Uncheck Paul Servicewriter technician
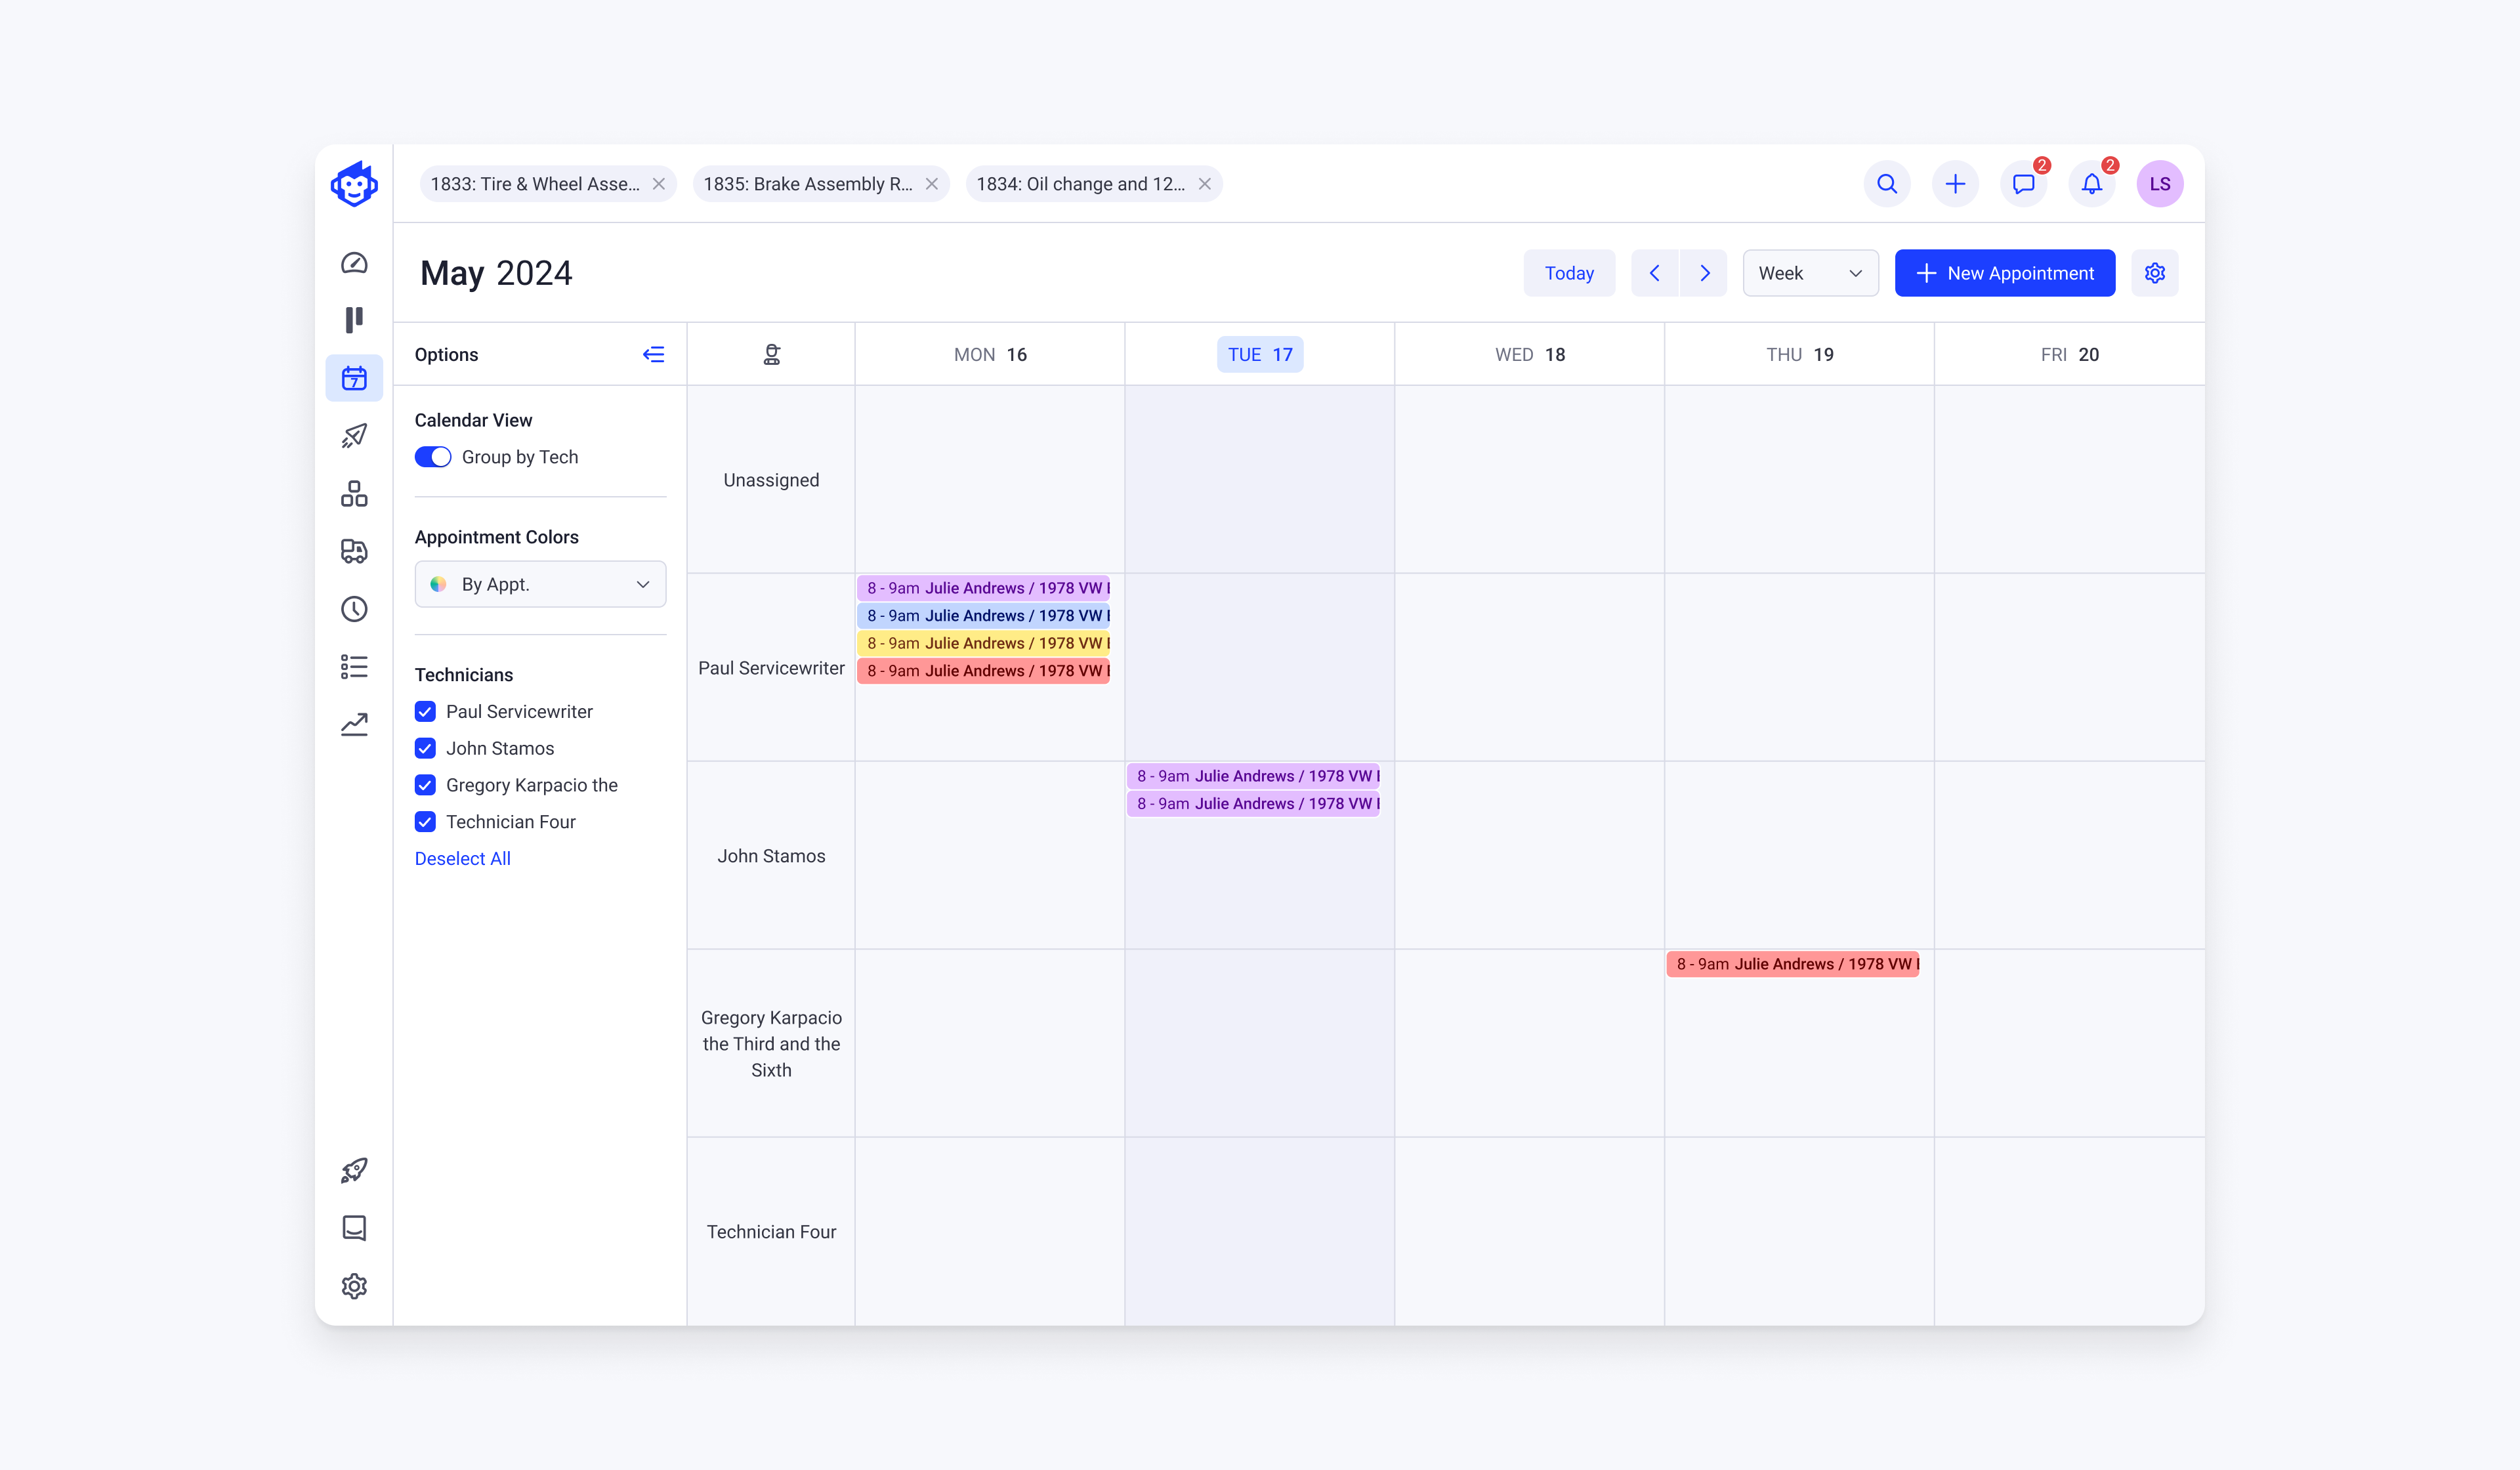The image size is (2520, 1470). [425, 712]
